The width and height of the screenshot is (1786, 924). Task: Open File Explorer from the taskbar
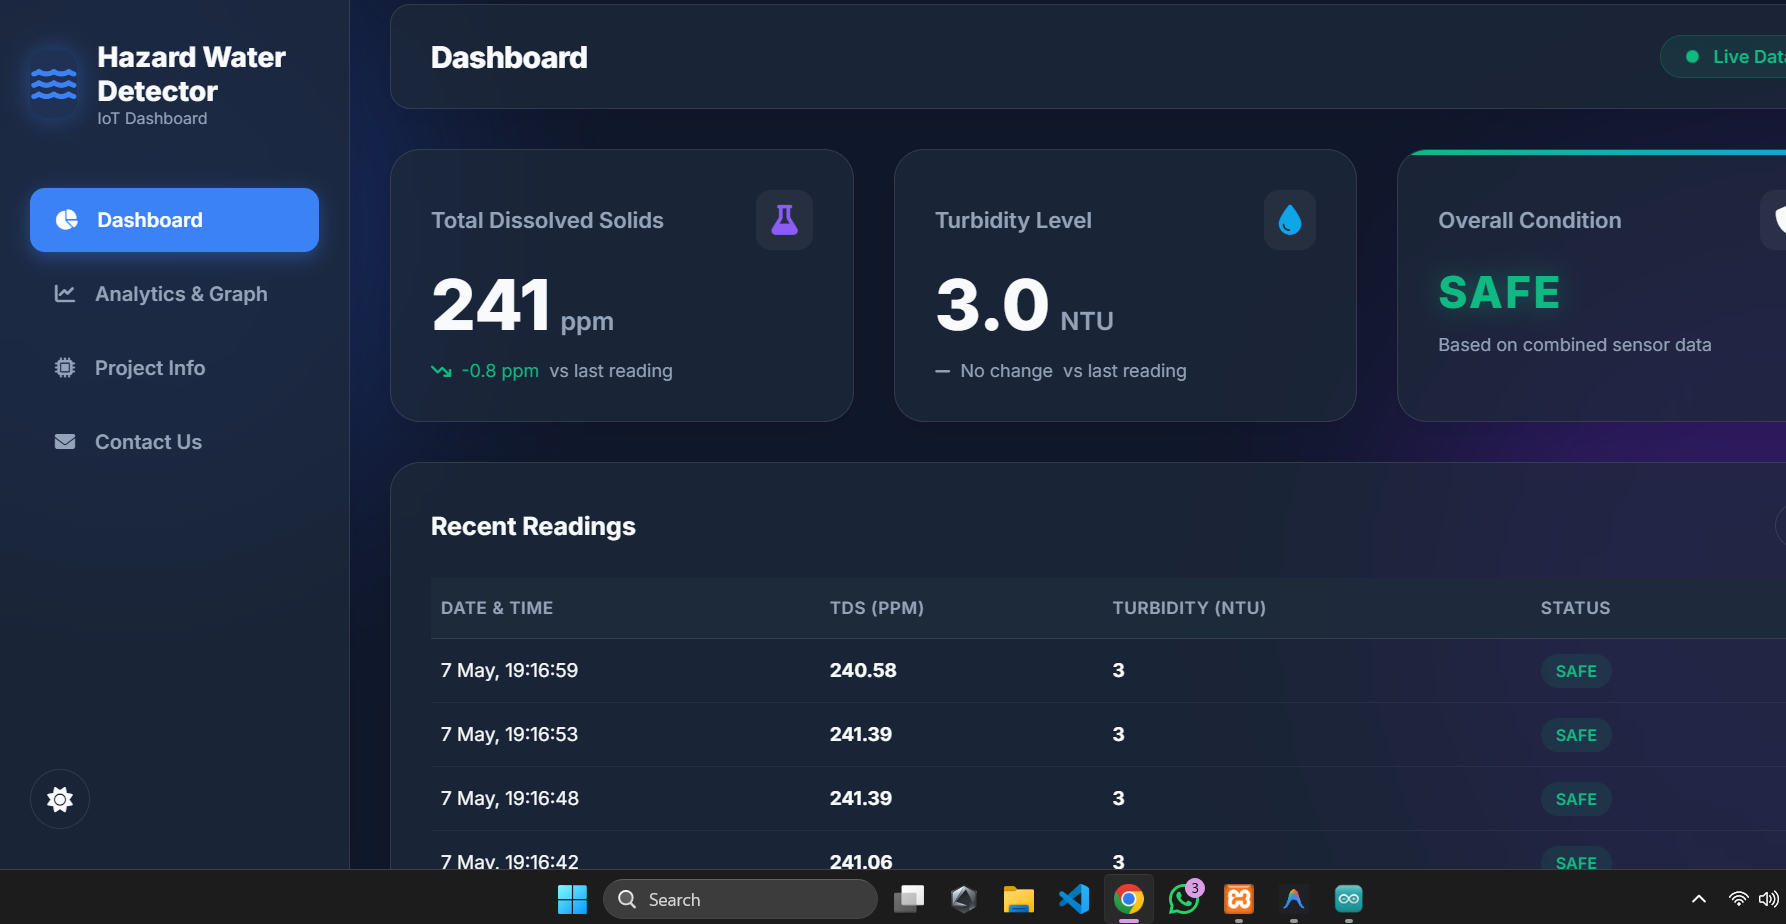pyautogui.click(x=1018, y=899)
